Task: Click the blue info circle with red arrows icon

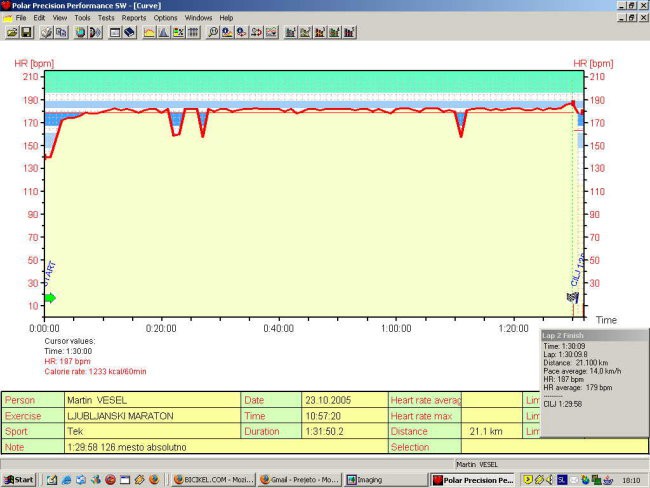Action: pos(242,32)
